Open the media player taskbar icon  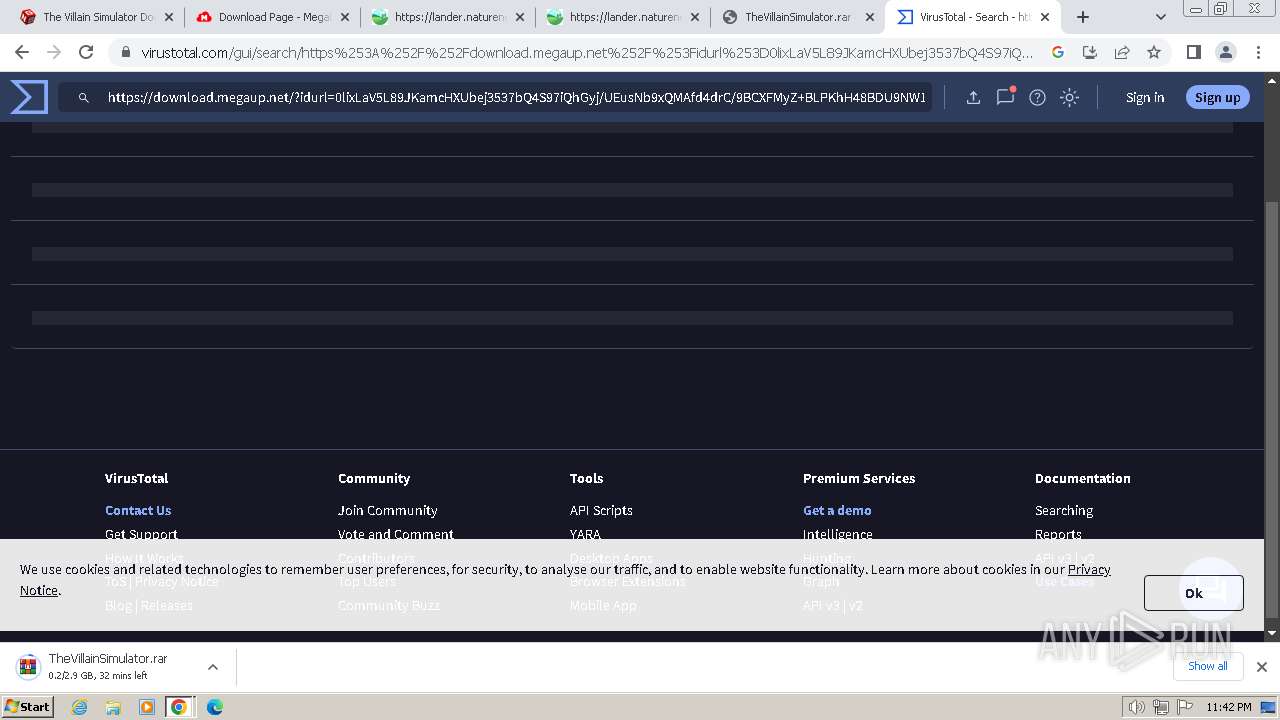[147, 707]
